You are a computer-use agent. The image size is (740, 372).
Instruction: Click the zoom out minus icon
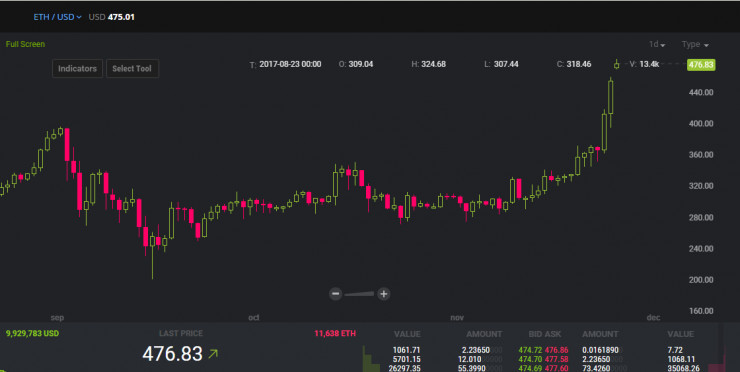point(336,294)
